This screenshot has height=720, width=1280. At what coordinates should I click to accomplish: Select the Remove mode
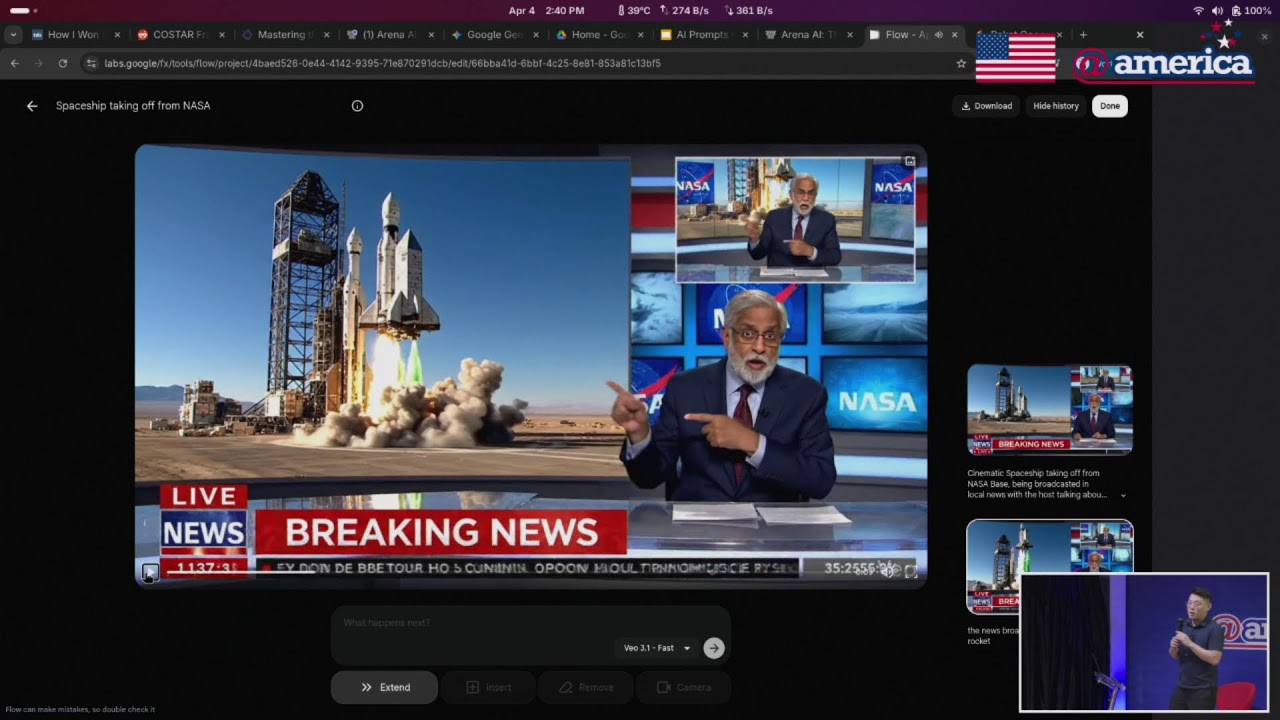click(586, 687)
